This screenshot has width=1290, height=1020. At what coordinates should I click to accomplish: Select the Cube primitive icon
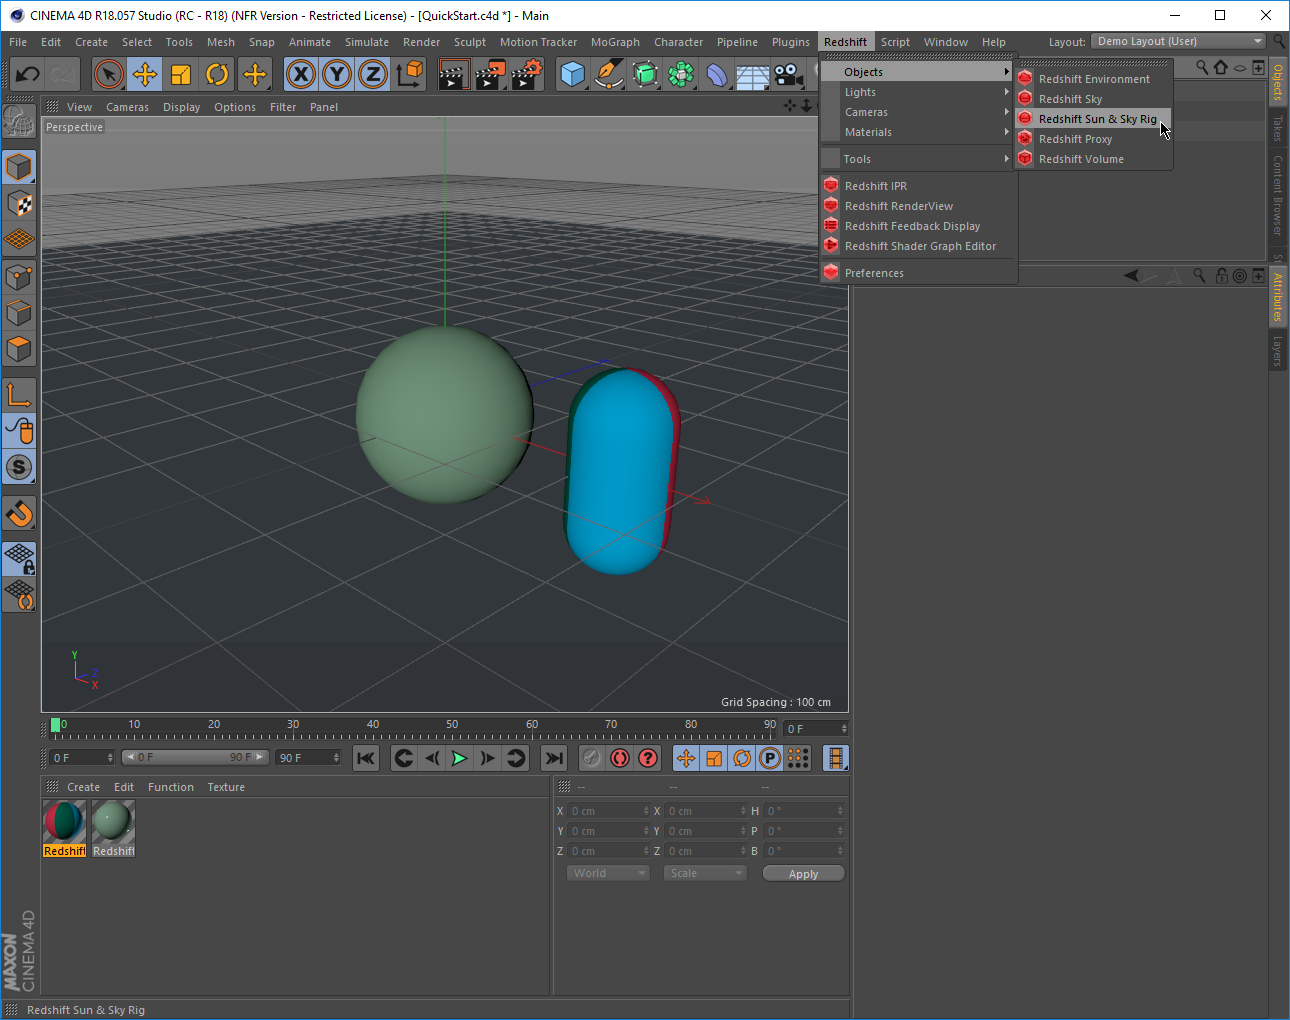click(x=573, y=74)
